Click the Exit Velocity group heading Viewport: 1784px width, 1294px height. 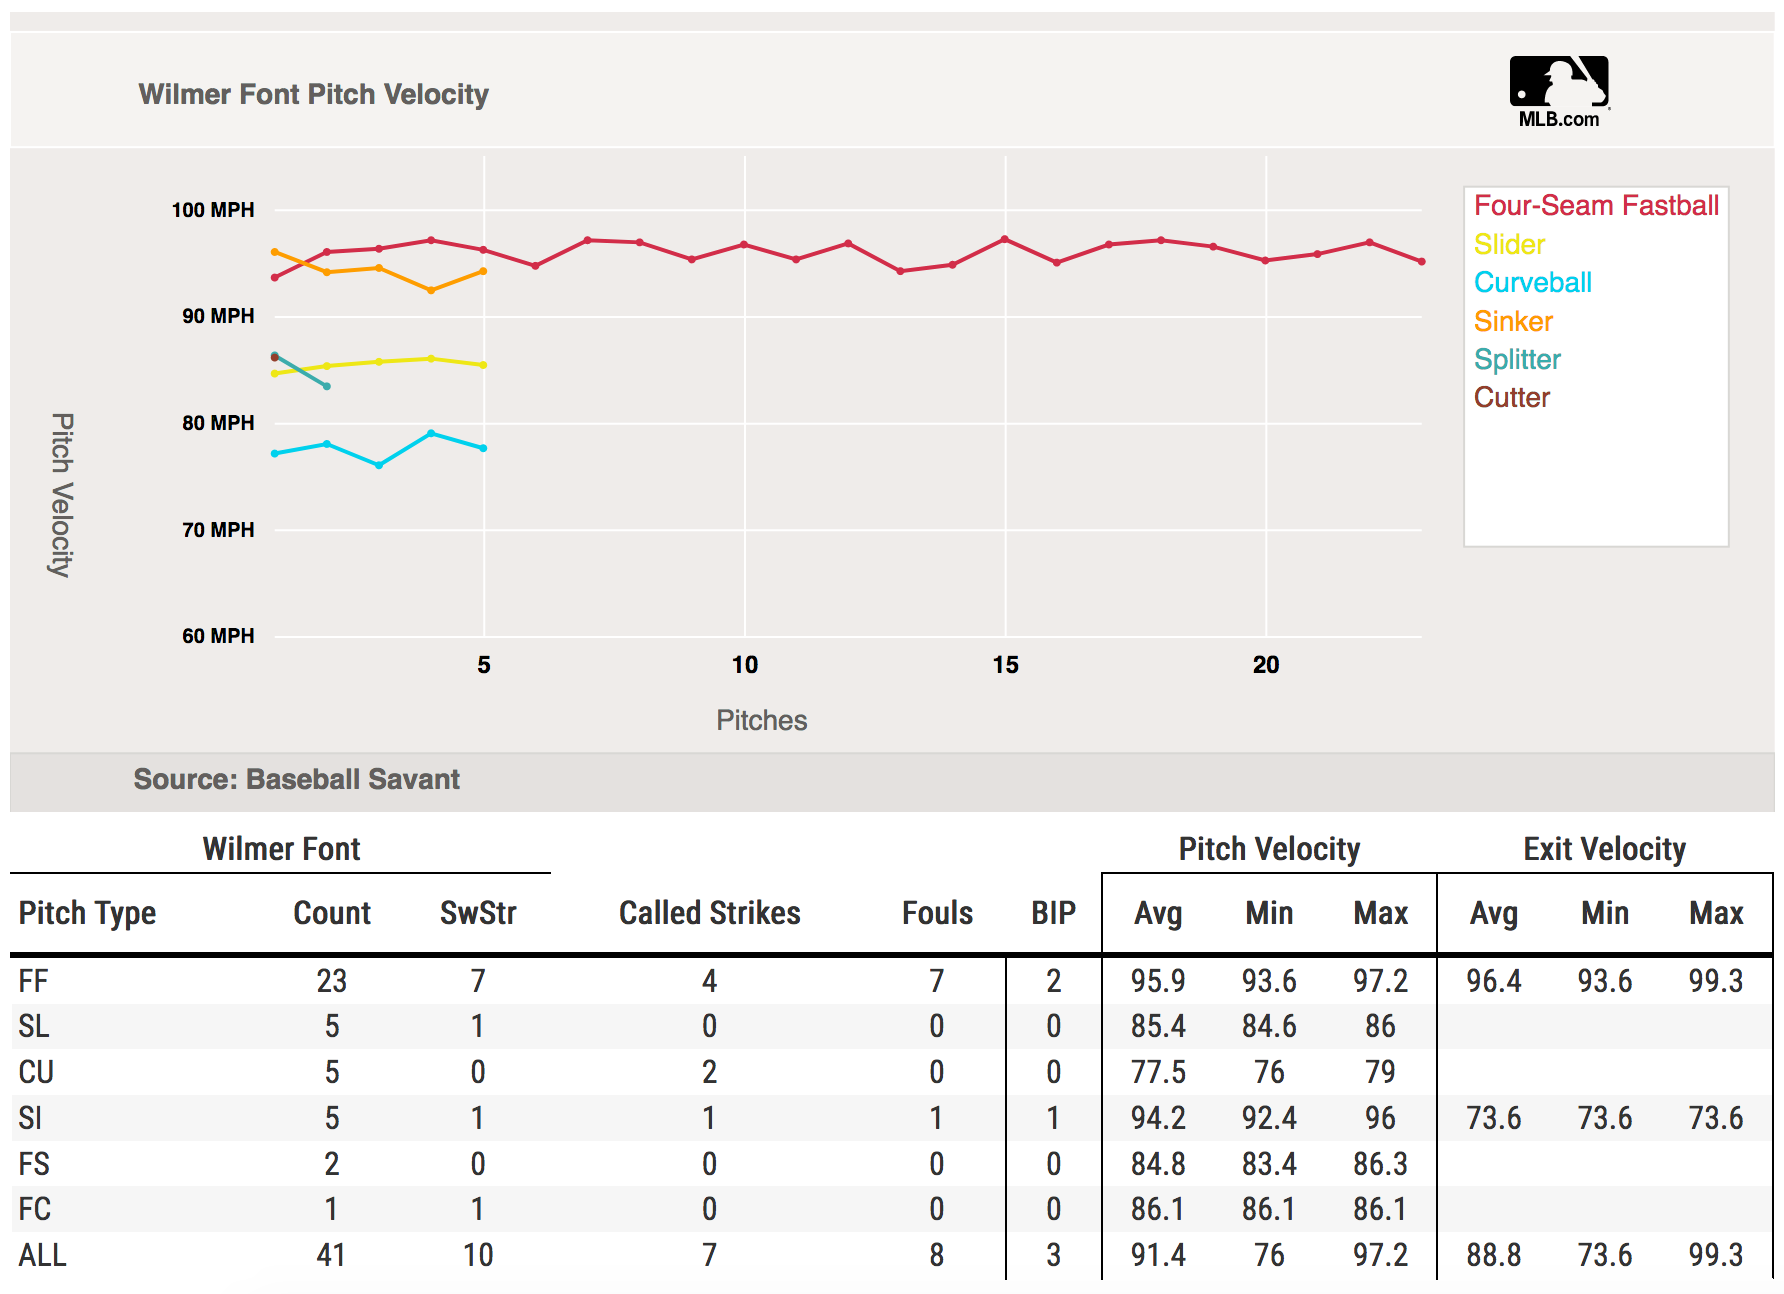click(1604, 849)
